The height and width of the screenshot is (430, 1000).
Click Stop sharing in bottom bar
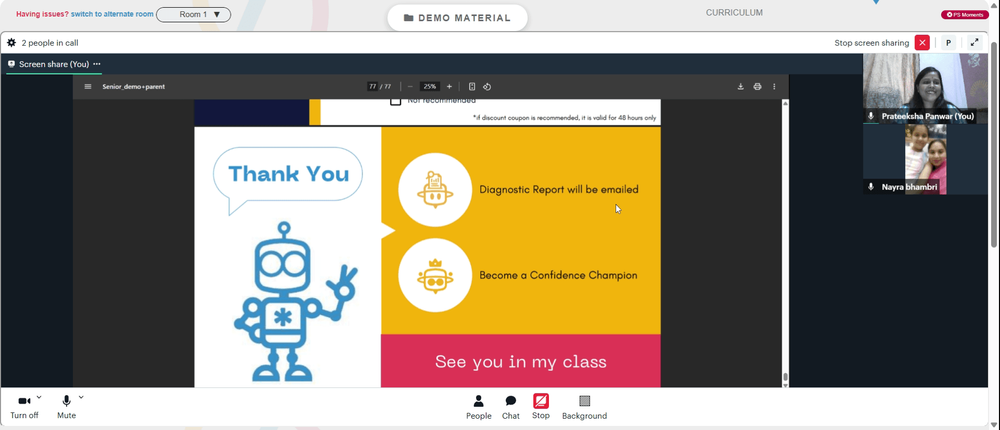tap(541, 406)
